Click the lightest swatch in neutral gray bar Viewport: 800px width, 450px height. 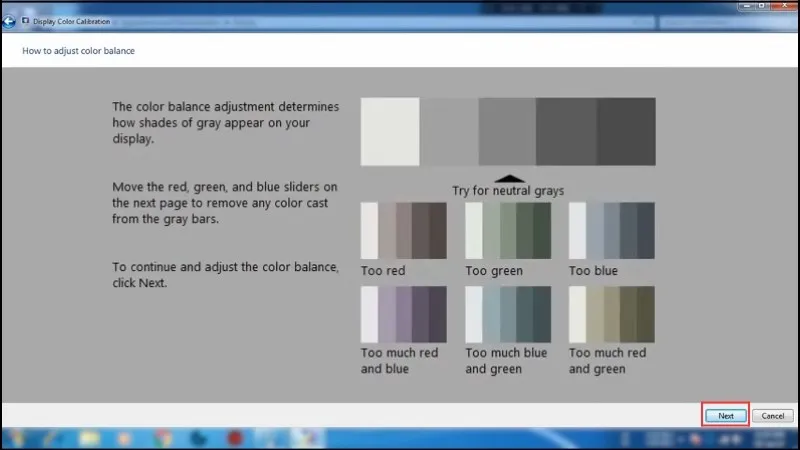[x=390, y=131]
